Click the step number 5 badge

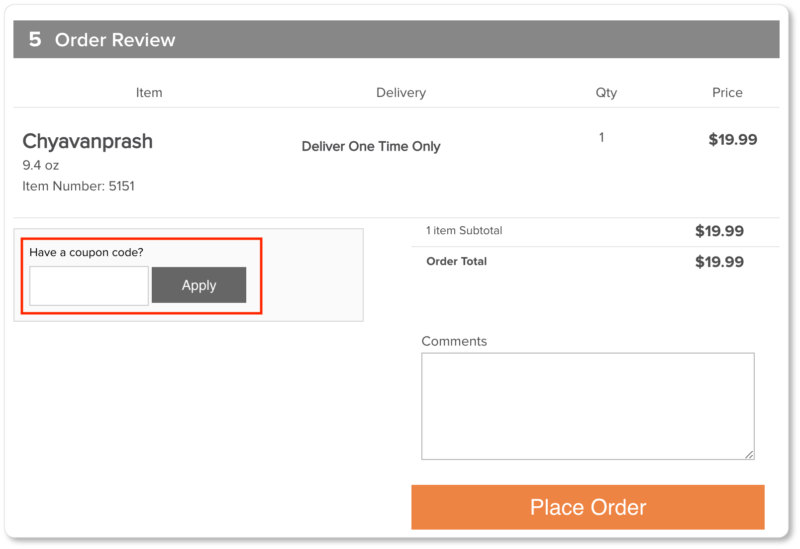coord(35,40)
